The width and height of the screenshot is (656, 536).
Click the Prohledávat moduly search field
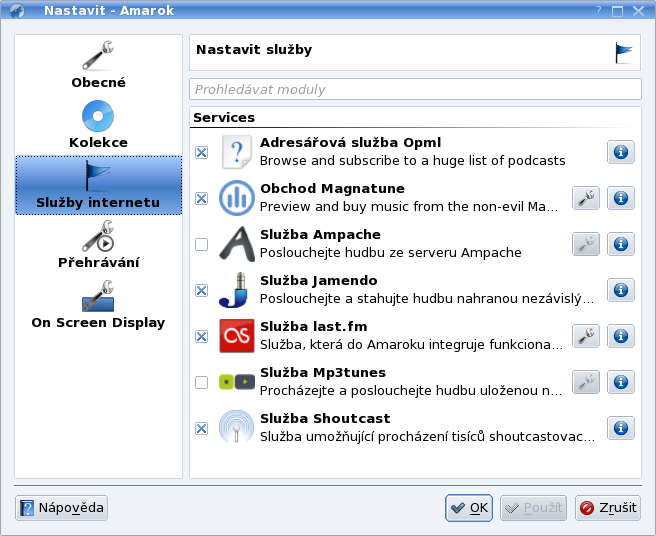click(415, 89)
